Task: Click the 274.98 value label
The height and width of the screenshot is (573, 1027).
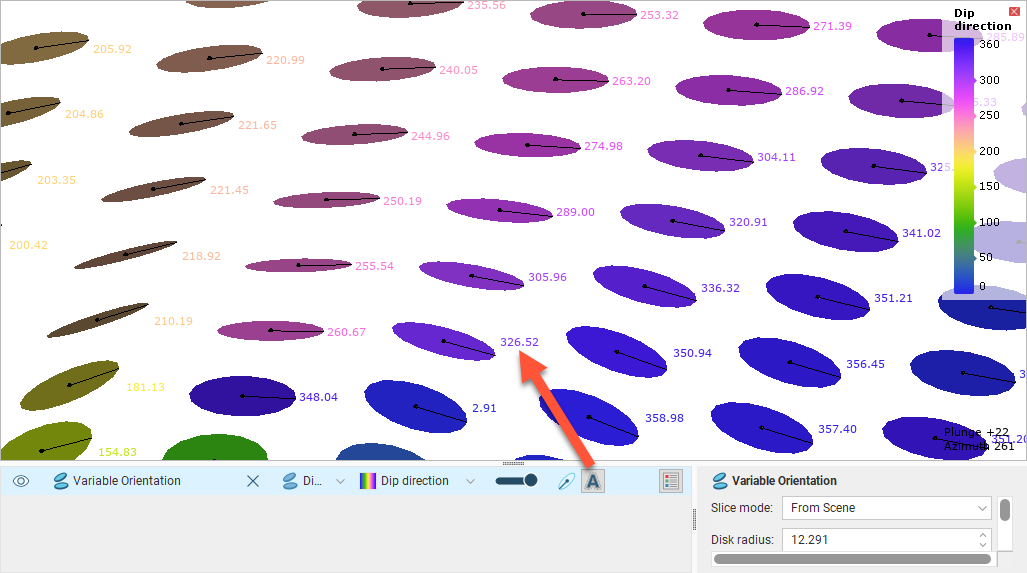Action: click(603, 146)
